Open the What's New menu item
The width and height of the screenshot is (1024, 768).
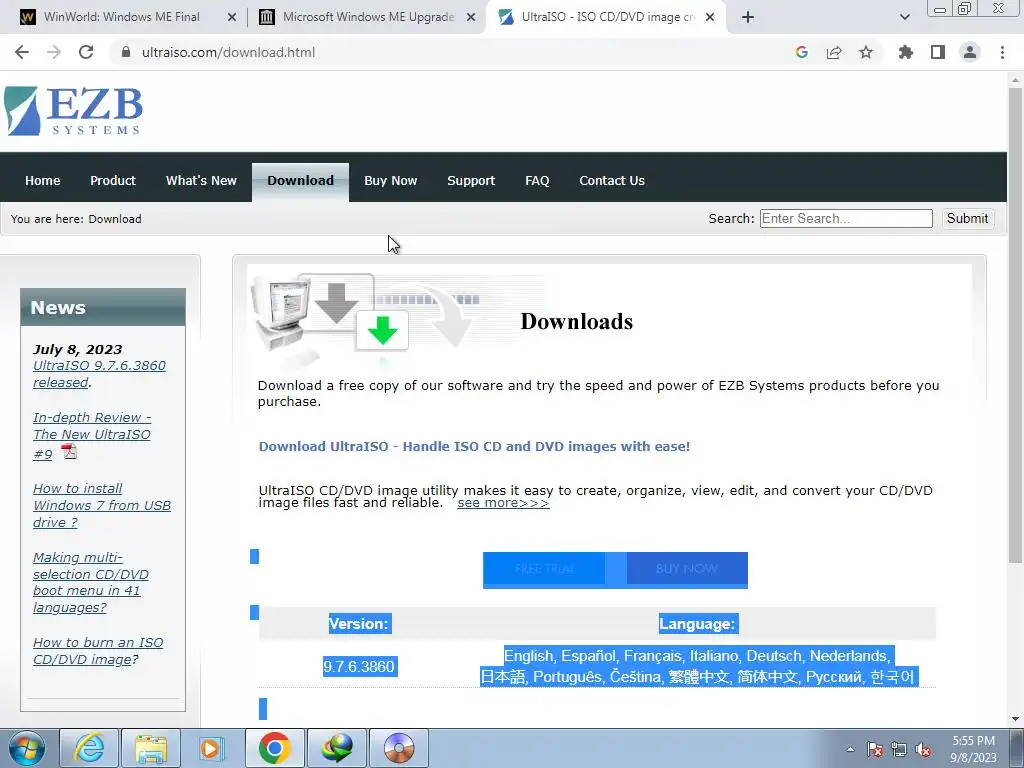(x=201, y=180)
